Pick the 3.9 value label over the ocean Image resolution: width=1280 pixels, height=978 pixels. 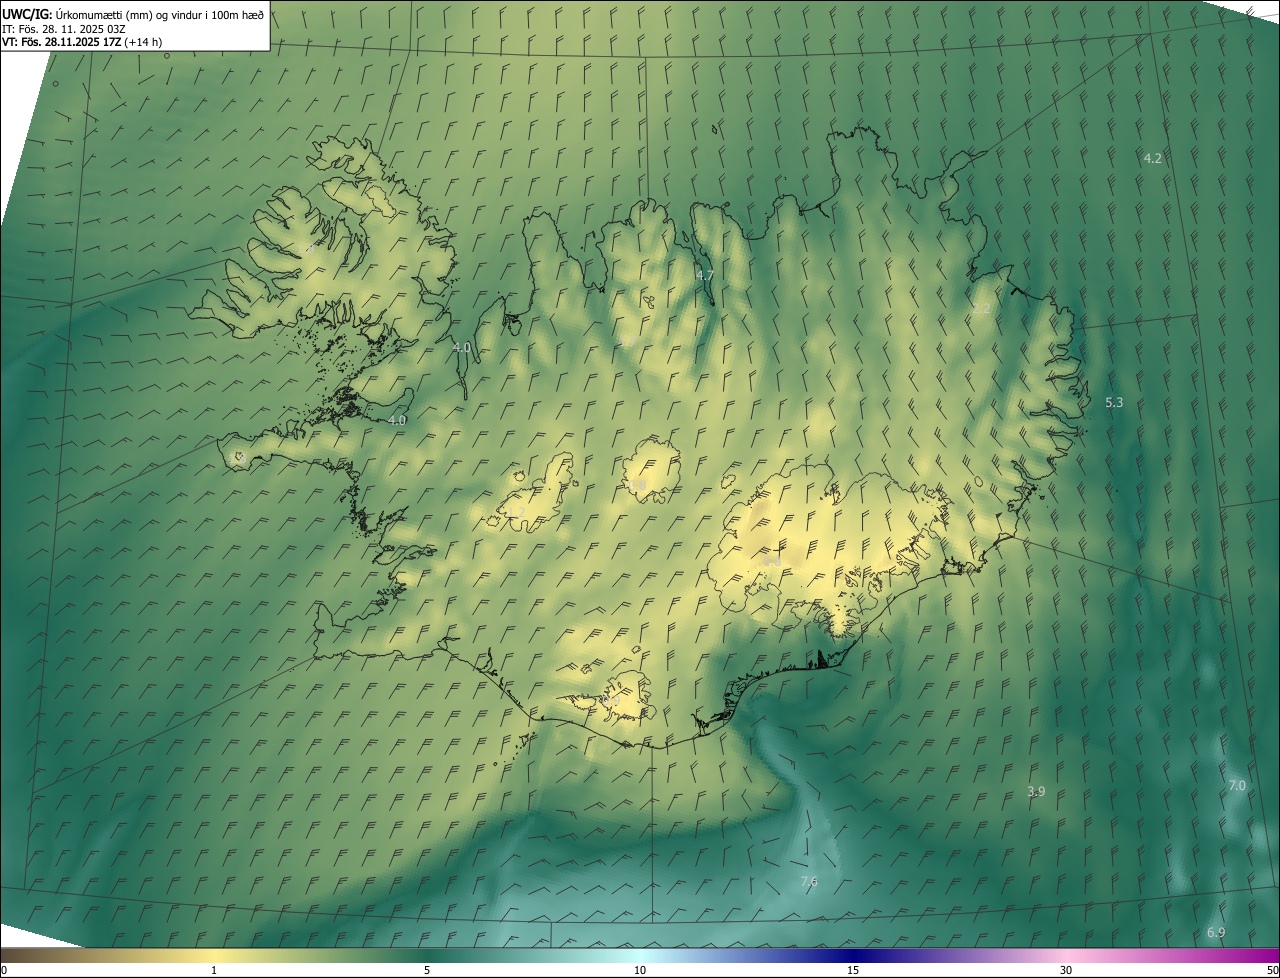click(x=1036, y=791)
